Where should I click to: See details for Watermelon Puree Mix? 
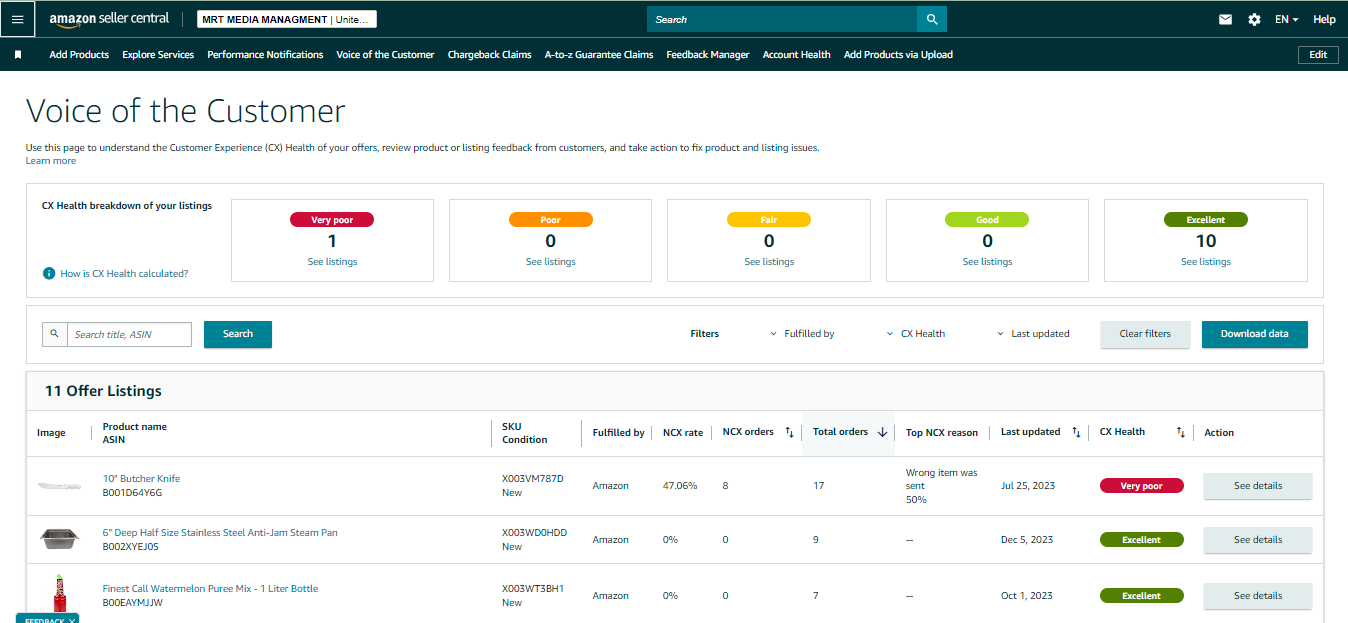[x=1257, y=596]
